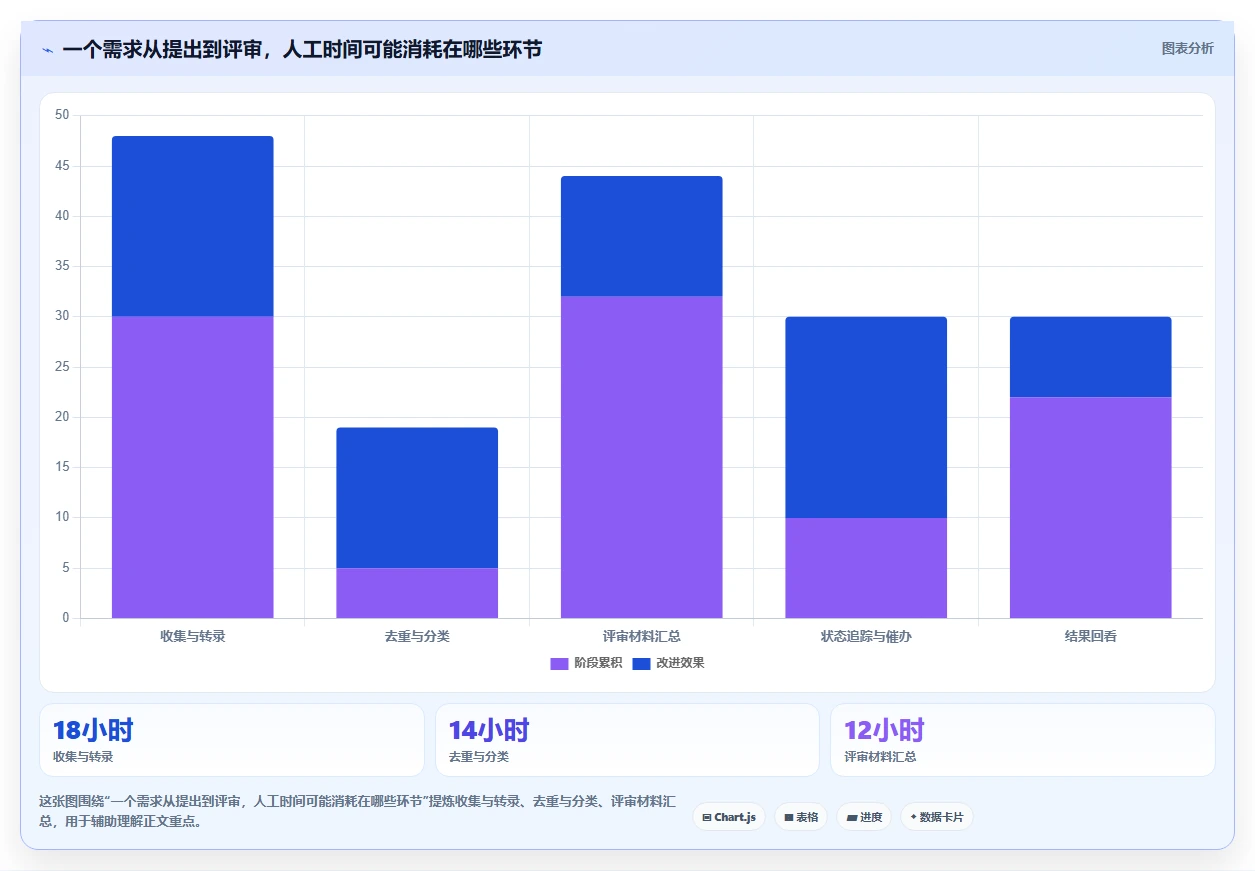Open the 14小时 去重与分类 data card
The height and width of the screenshot is (871, 1255).
627,740
